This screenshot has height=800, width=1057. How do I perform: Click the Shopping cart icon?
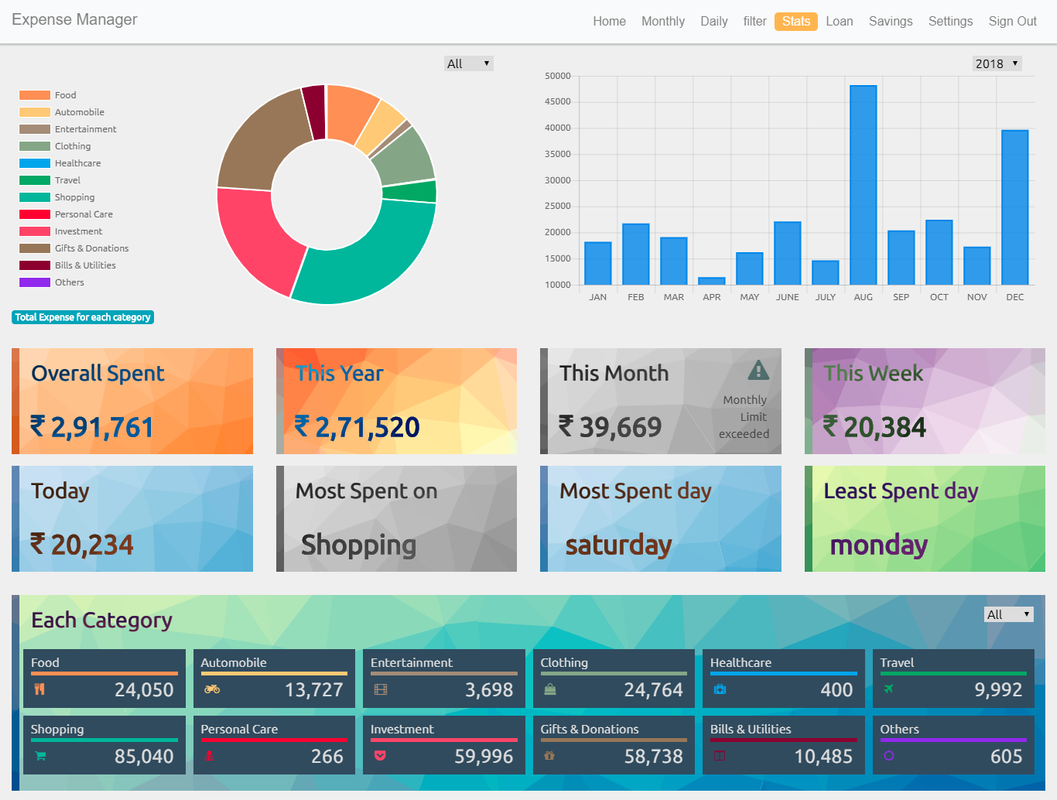pos(40,756)
